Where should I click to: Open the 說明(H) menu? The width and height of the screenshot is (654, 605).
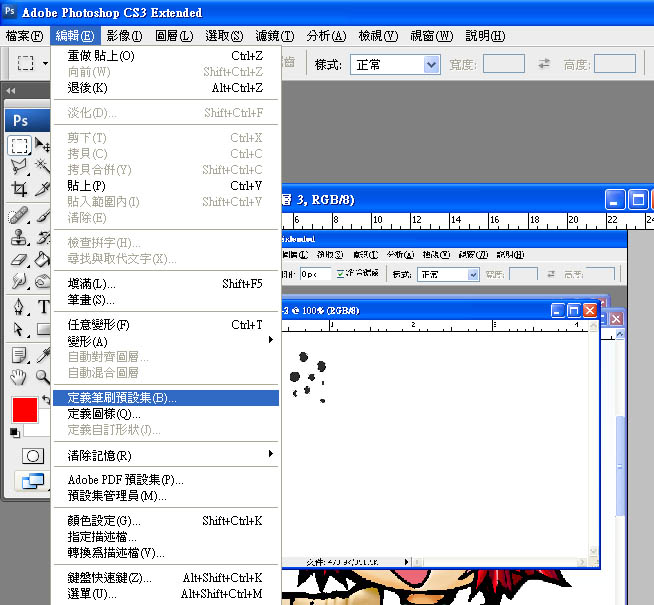tap(485, 36)
